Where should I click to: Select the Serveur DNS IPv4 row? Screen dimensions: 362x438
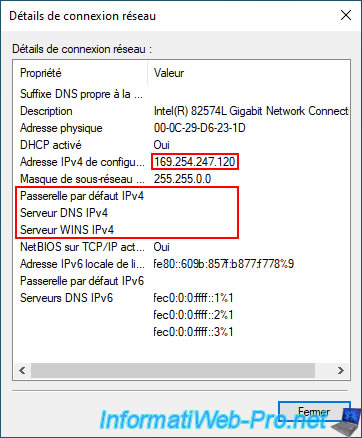point(182,213)
